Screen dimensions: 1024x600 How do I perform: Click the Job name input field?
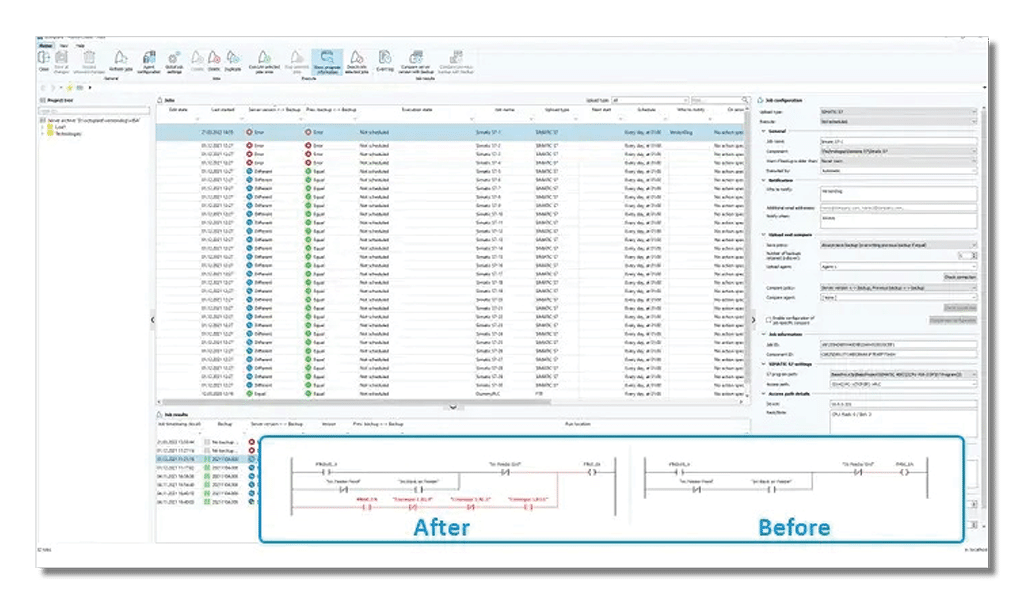(897, 141)
